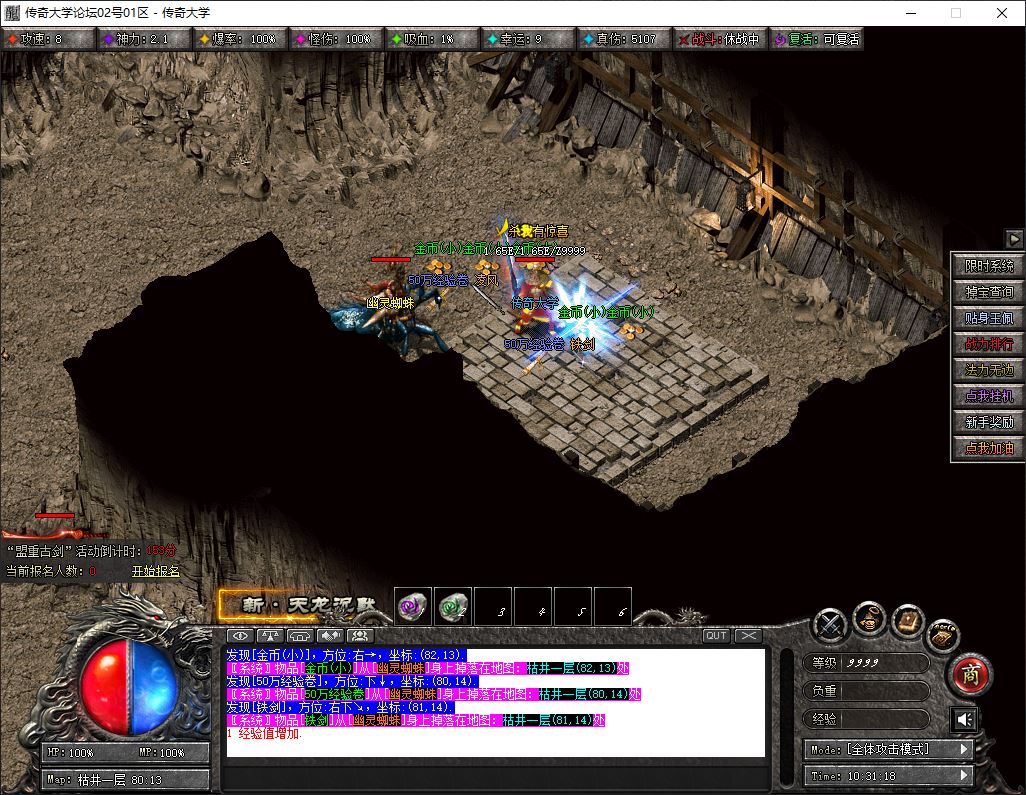This screenshot has height=795, width=1026.
Task: Open the 限时系统 side menu
Action: click(989, 266)
